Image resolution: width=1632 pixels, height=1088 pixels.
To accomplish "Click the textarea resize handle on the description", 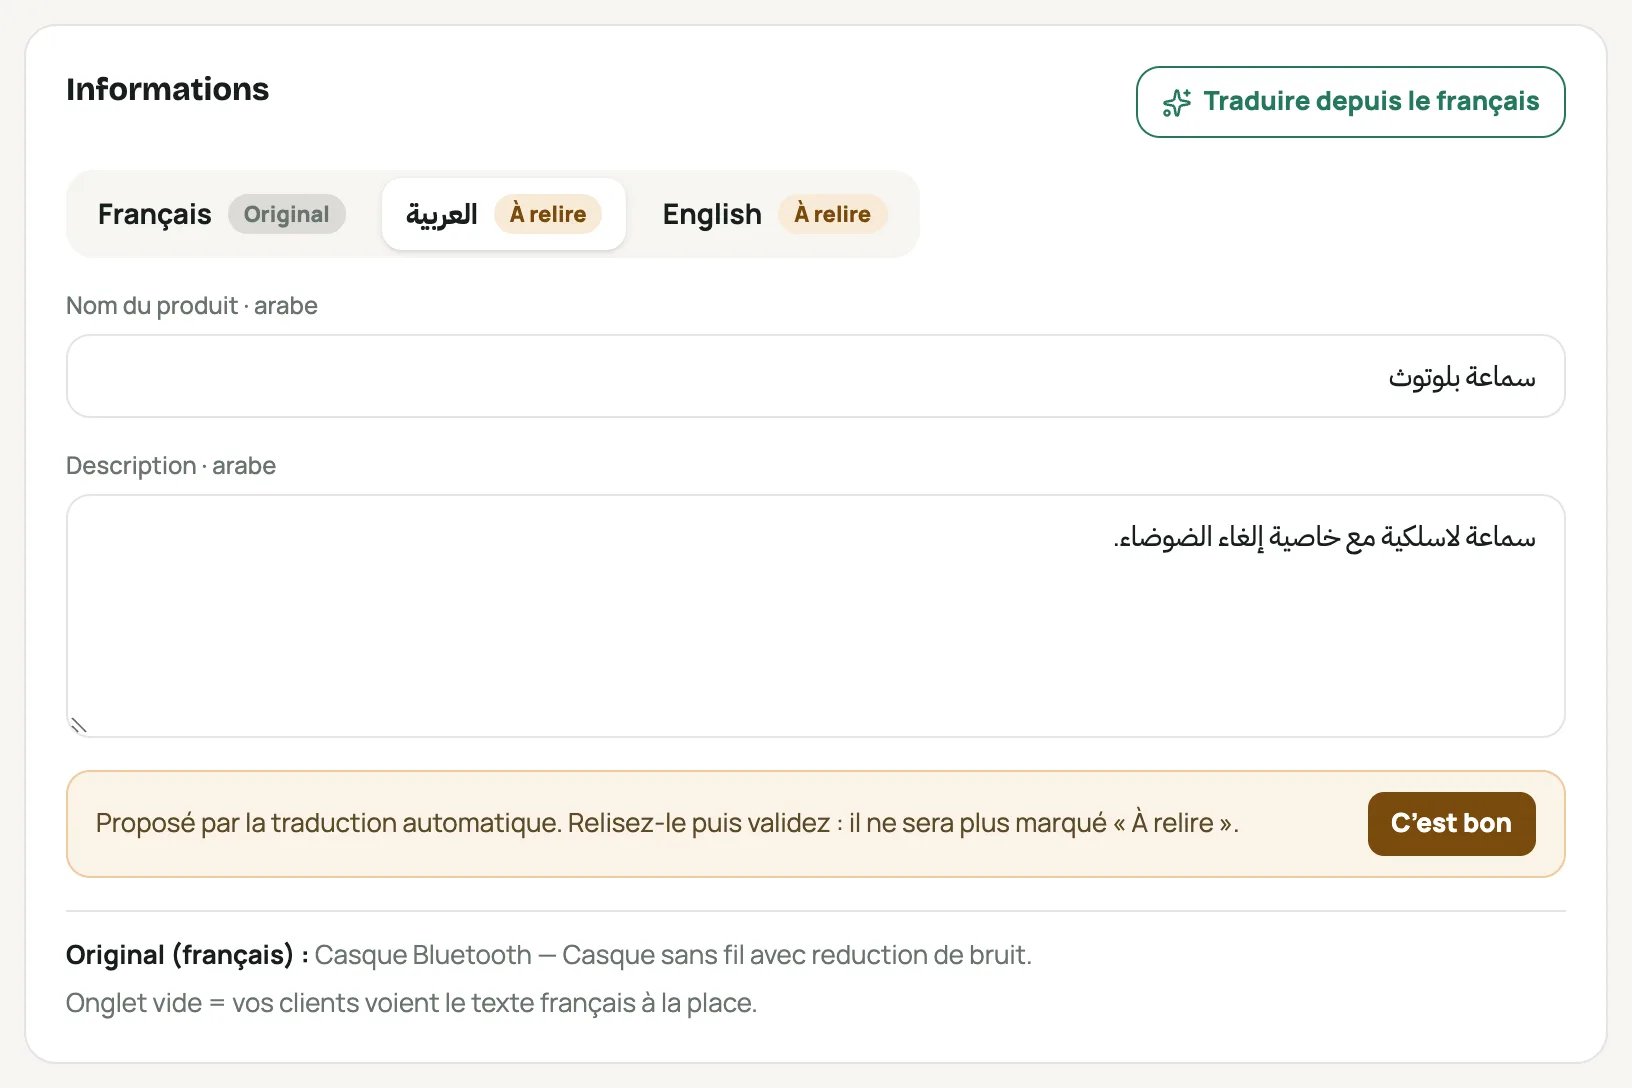I will 79,725.
